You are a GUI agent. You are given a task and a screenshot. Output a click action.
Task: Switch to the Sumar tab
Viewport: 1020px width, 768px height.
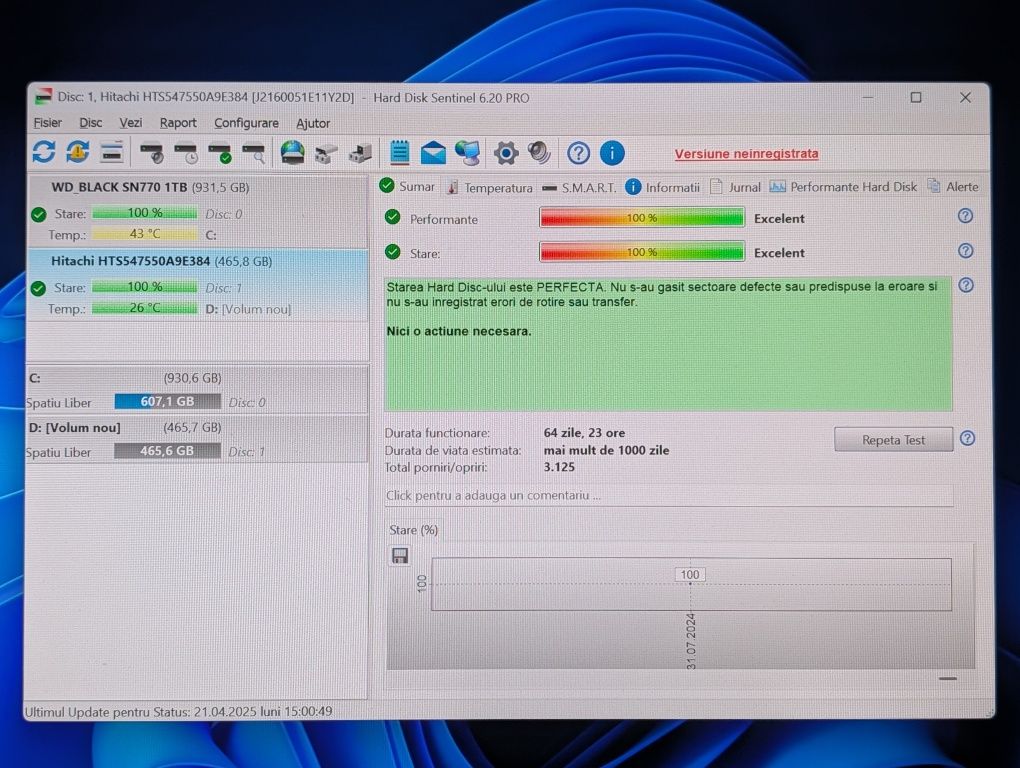[407, 187]
